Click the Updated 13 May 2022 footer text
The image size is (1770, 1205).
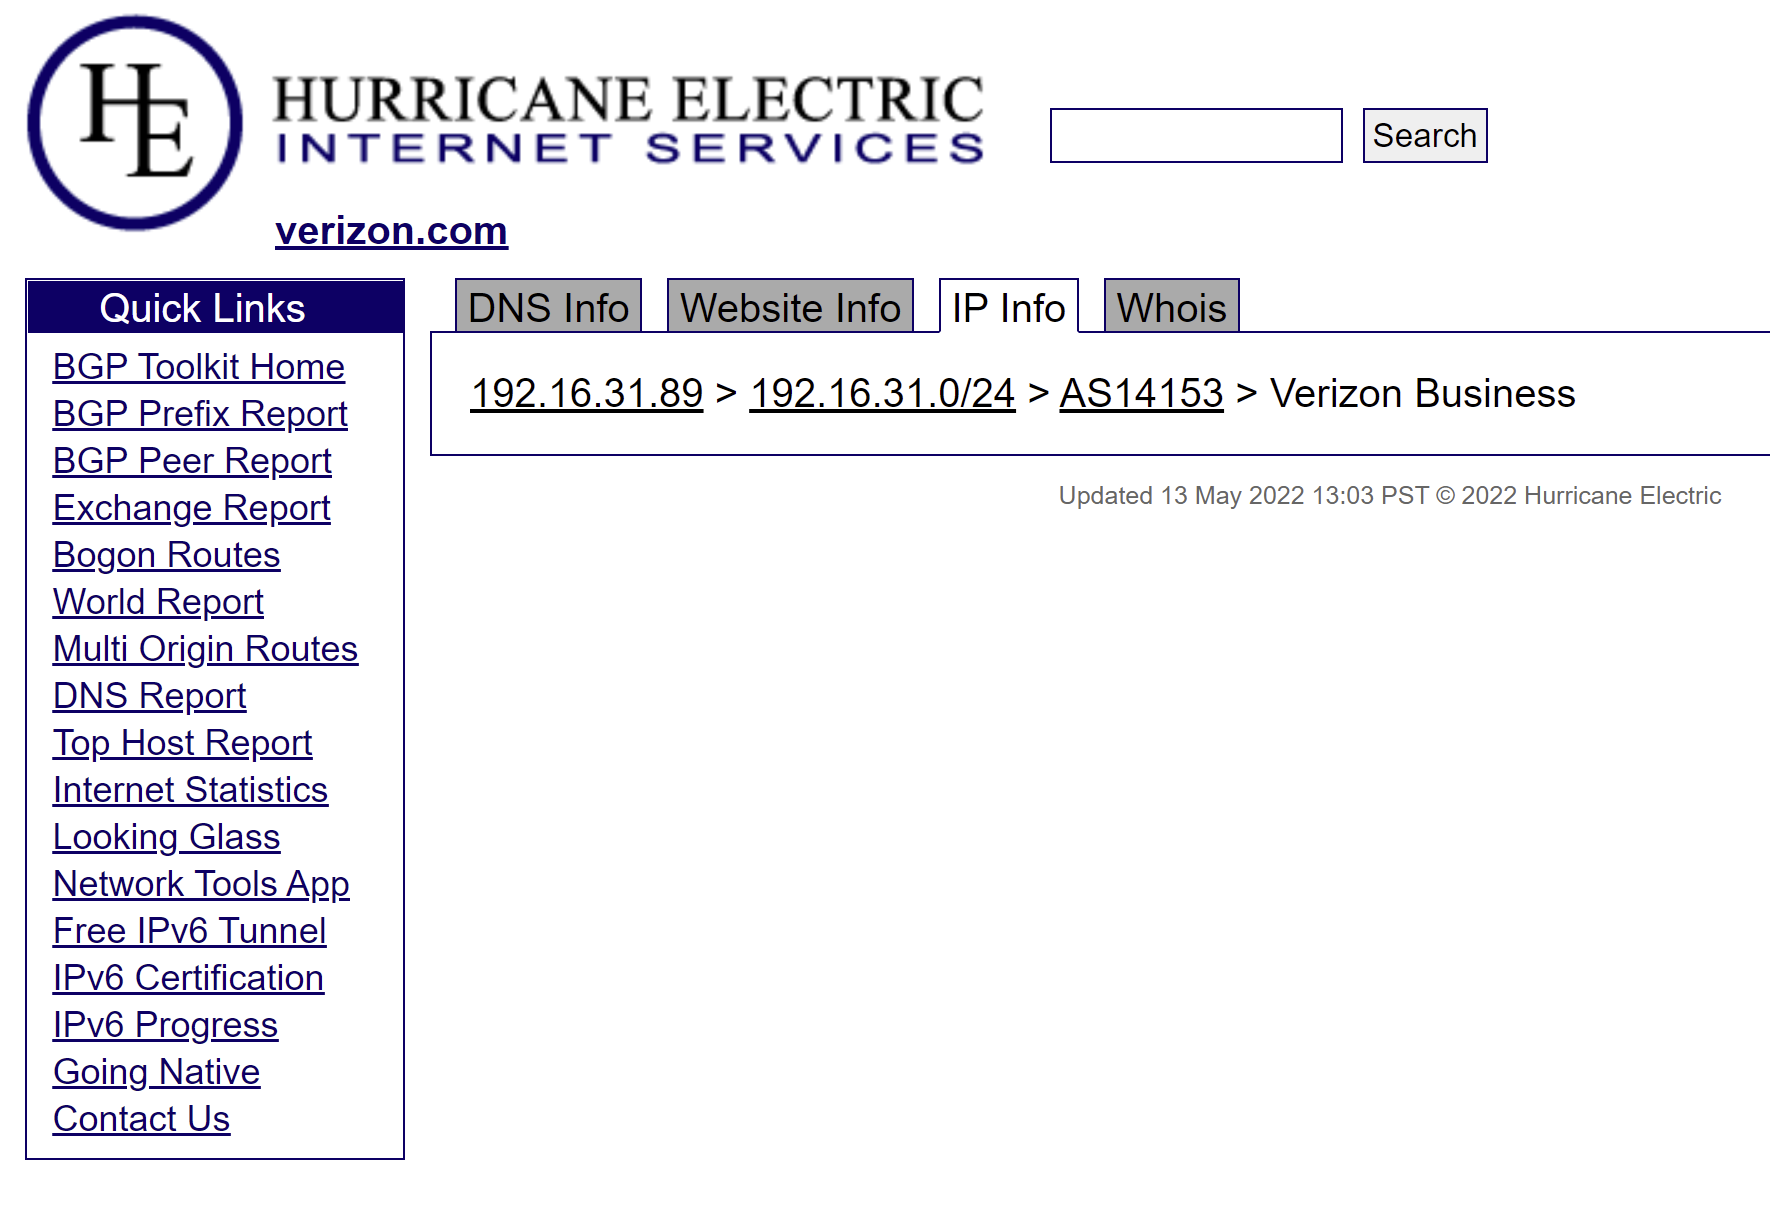point(1390,496)
